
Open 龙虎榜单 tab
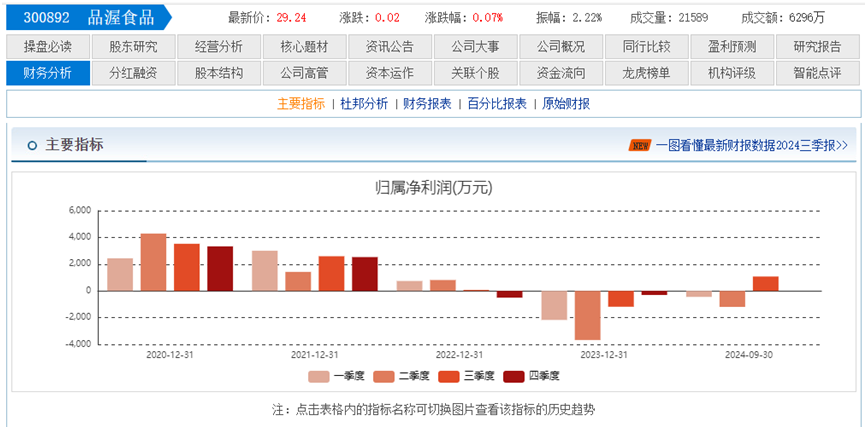[x=646, y=73]
